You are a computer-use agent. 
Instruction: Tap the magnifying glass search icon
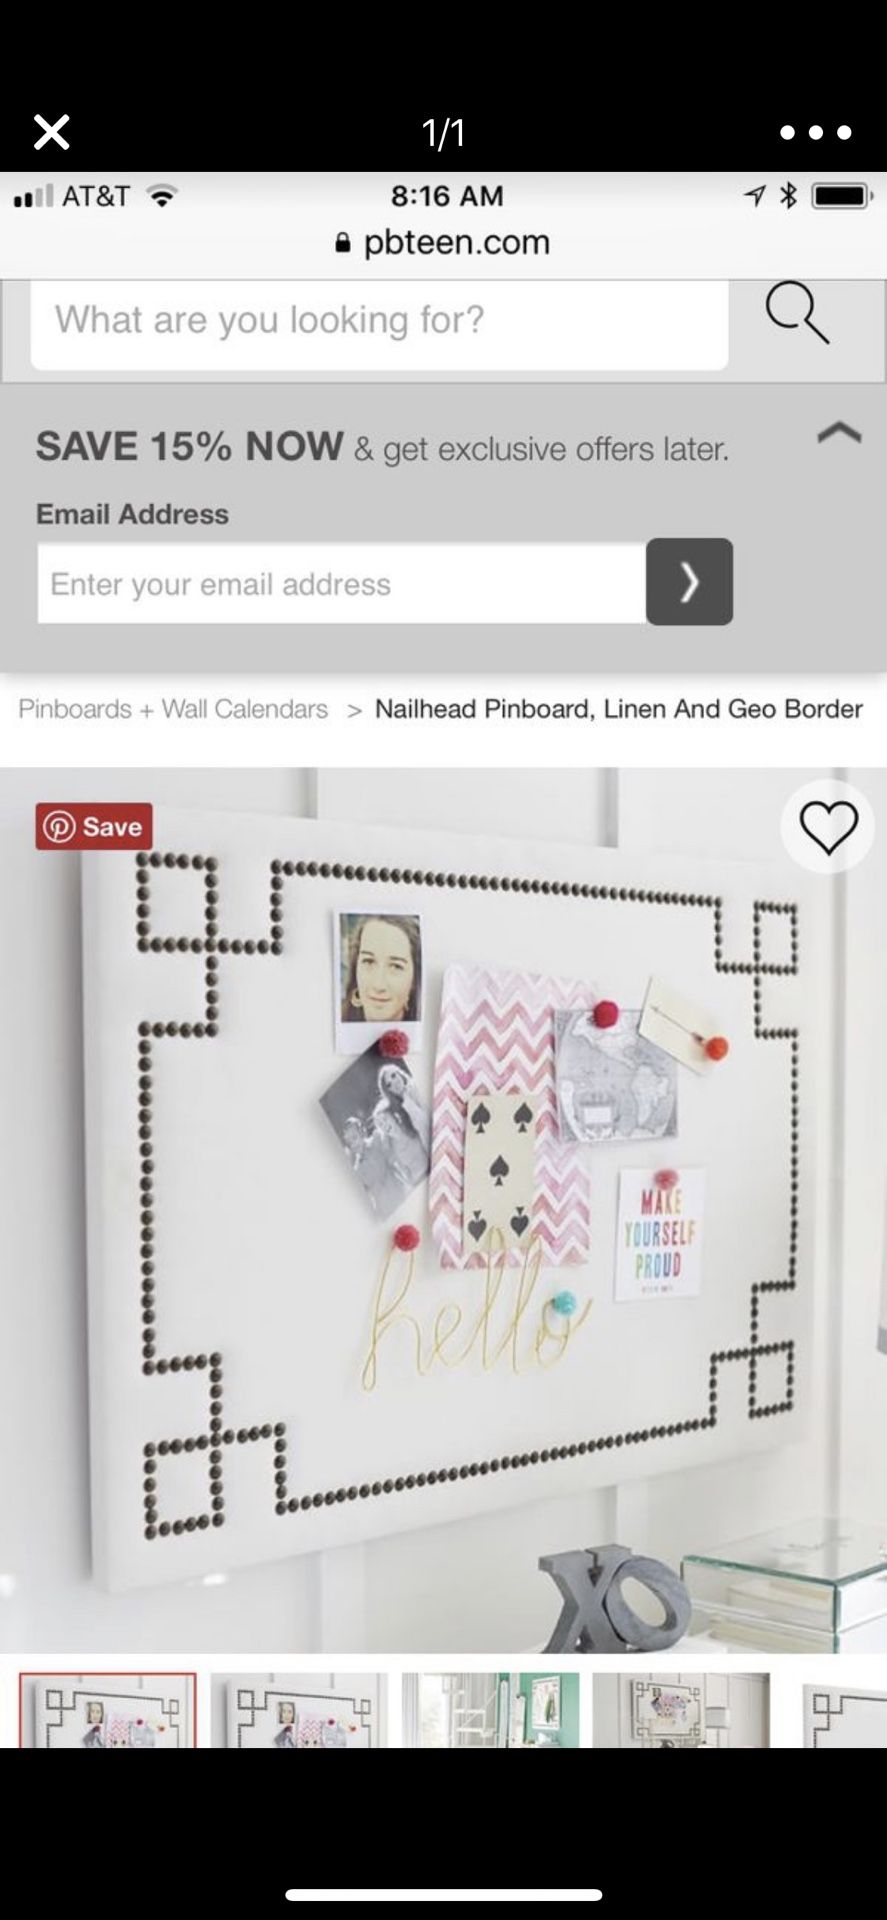tap(797, 313)
